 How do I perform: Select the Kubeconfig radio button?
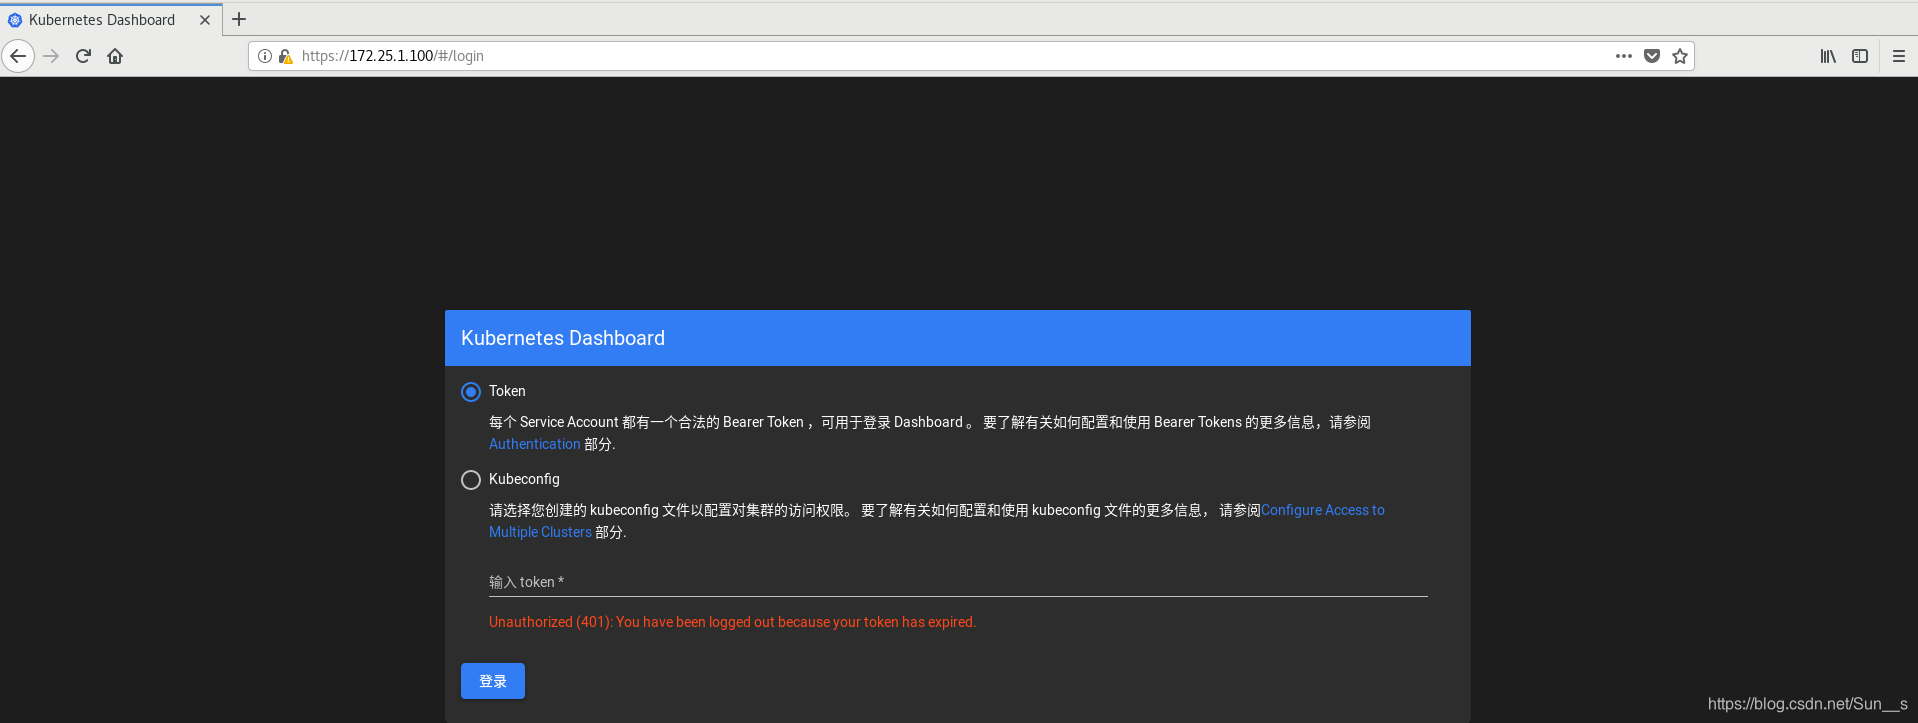pos(471,480)
